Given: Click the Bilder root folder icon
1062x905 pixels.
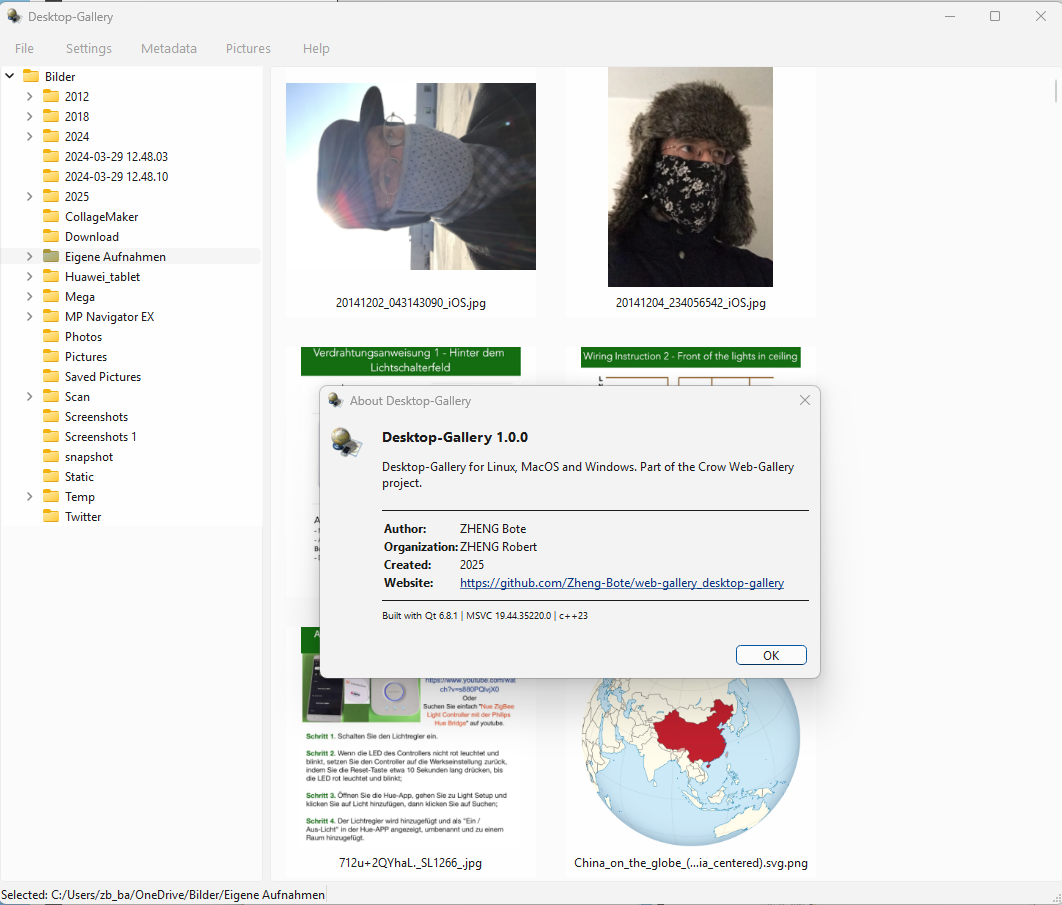Looking at the screenshot, I should click(31, 76).
